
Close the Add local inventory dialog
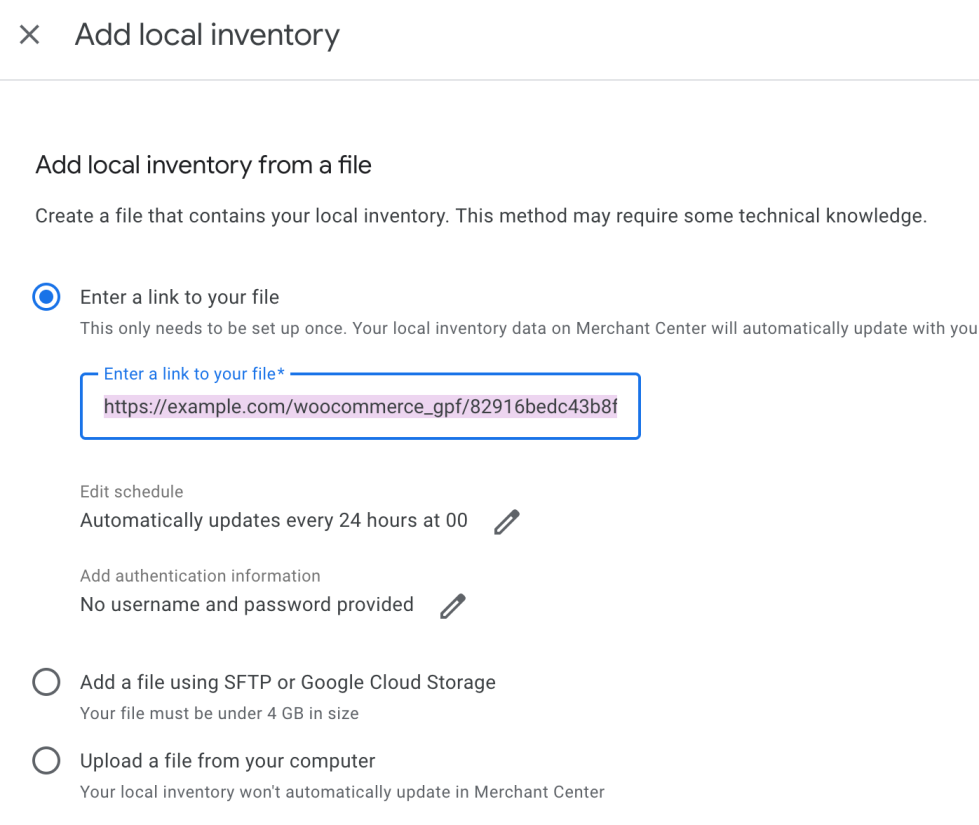coord(30,35)
